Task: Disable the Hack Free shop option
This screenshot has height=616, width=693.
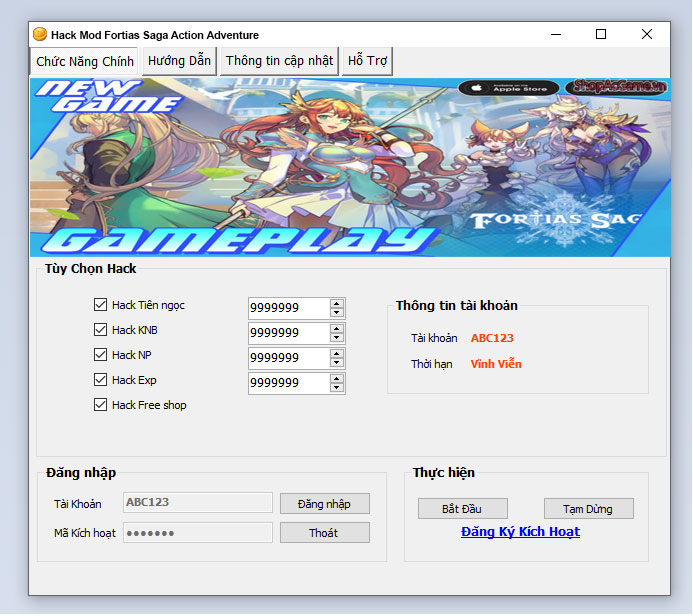Action: click(100, 405)
